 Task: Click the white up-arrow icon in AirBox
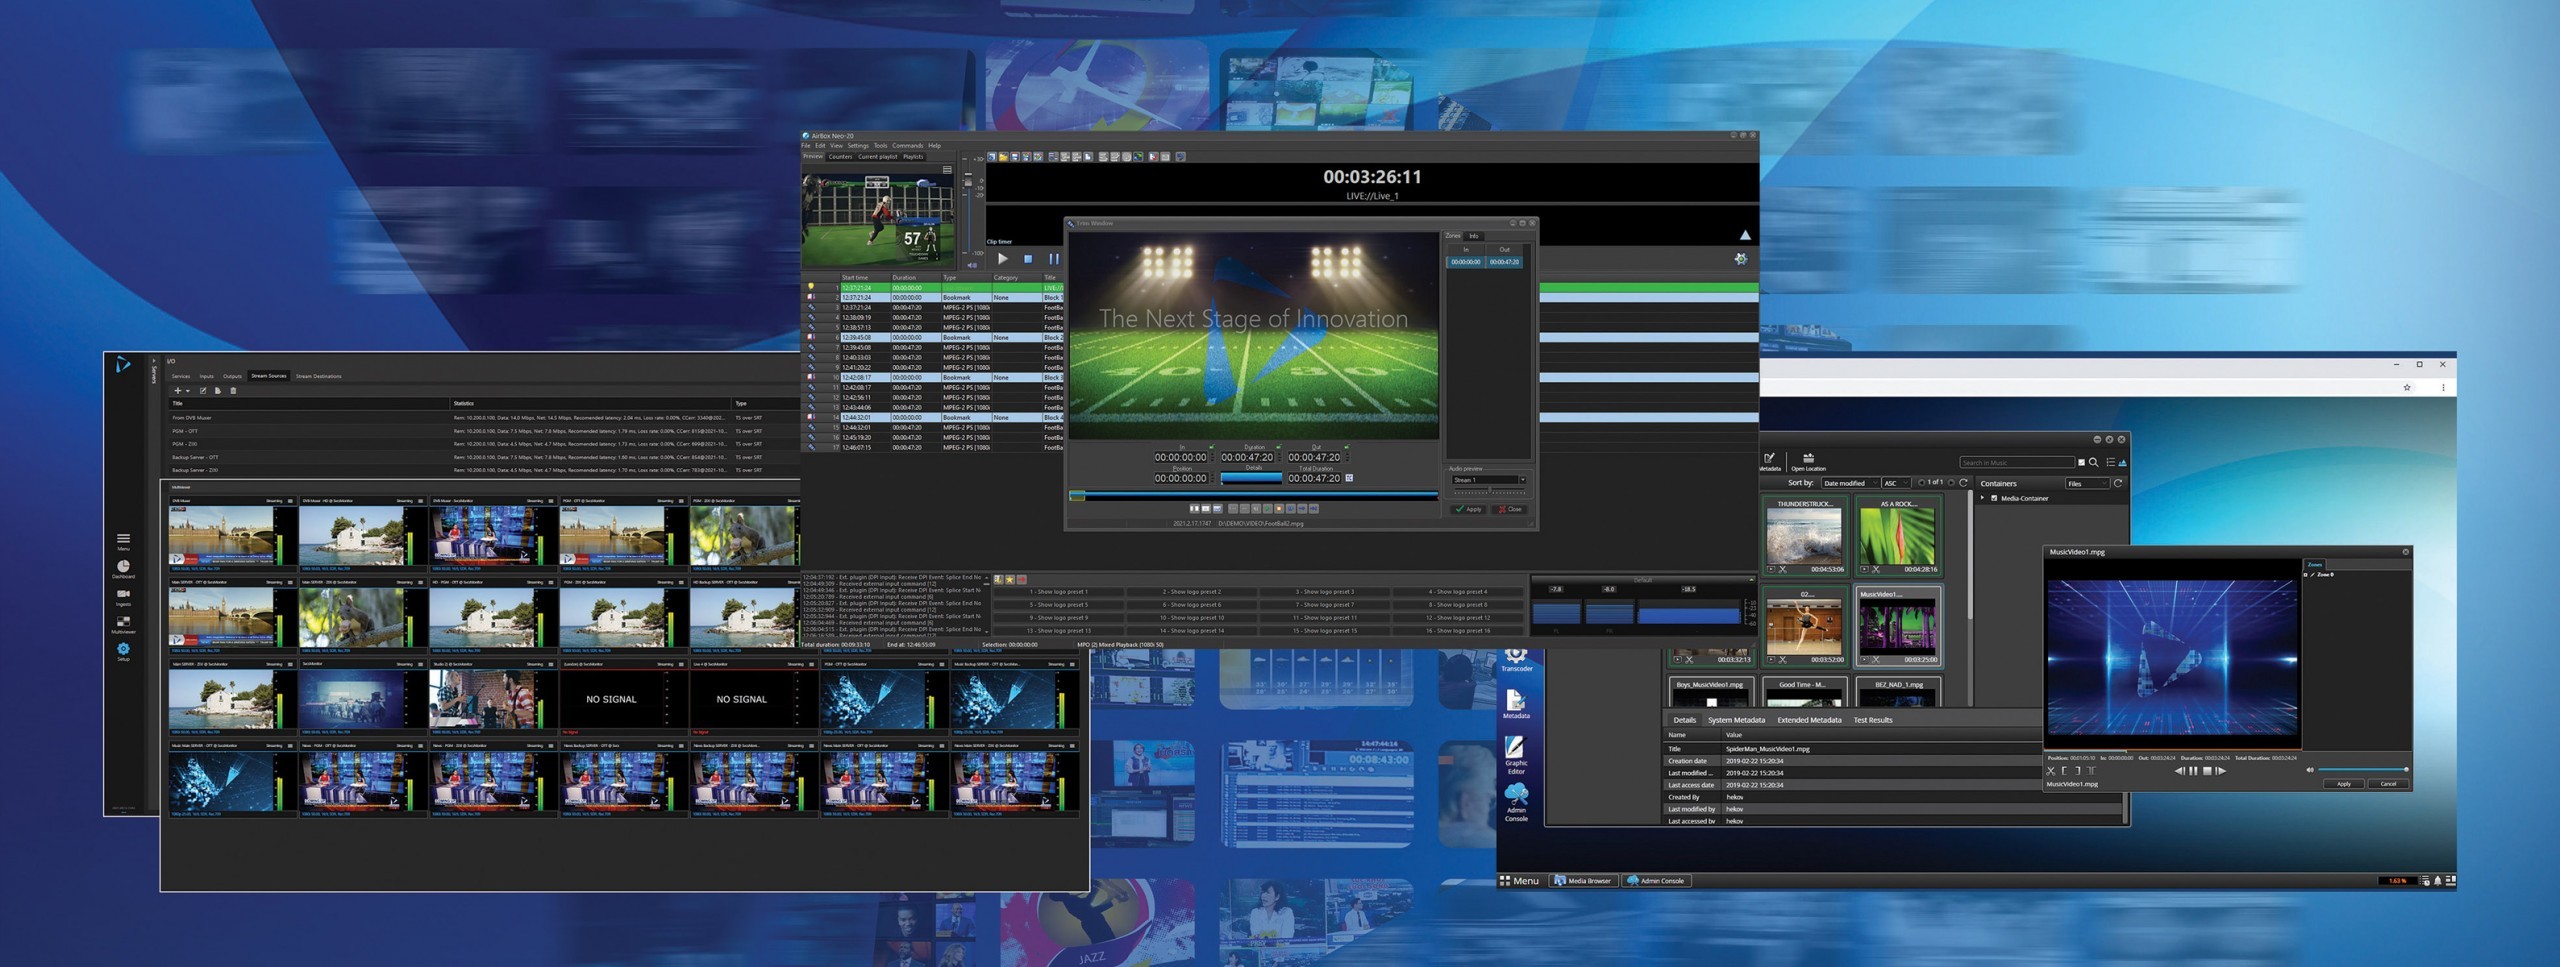[1745, 235]
